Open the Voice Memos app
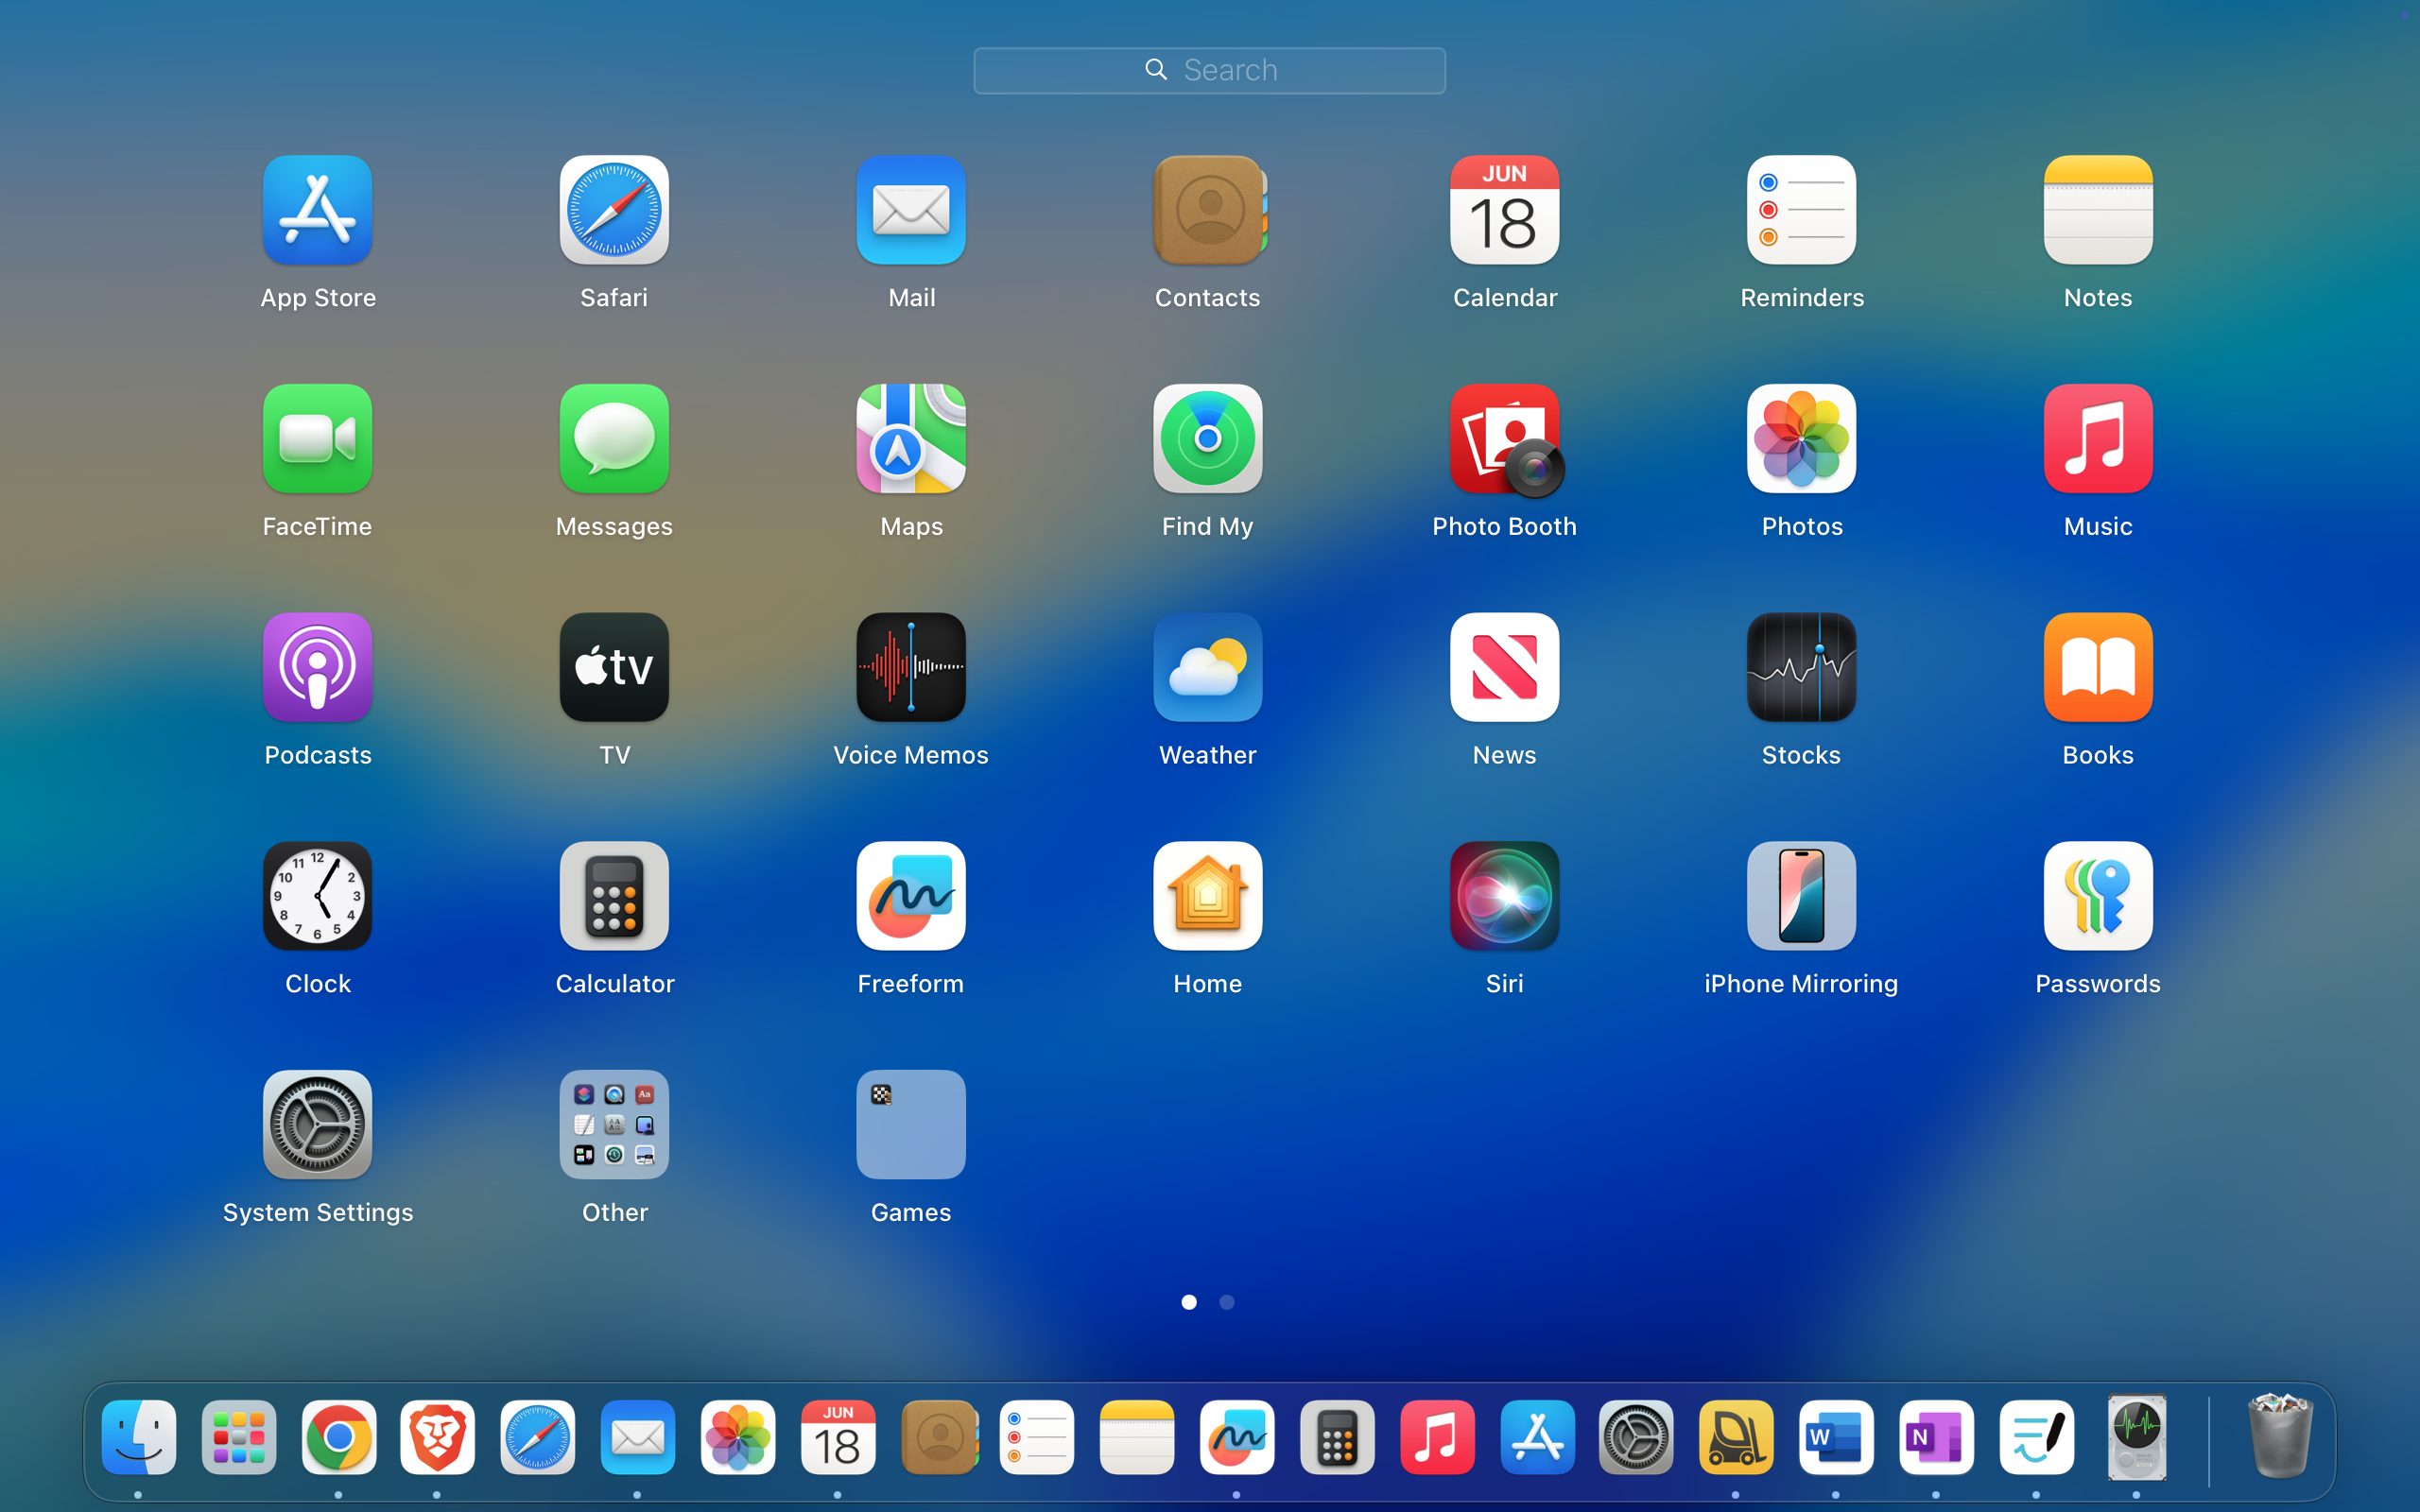 910,667
